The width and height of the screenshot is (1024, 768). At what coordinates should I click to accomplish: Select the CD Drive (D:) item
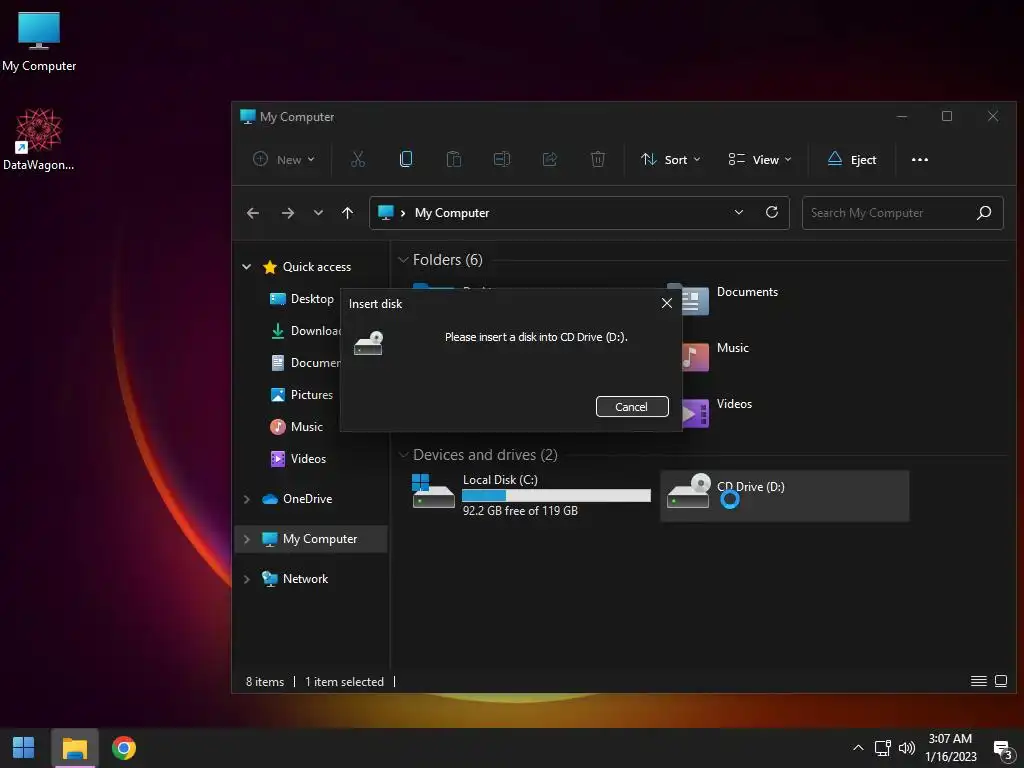pyautogui.click(x=784, y=495)
